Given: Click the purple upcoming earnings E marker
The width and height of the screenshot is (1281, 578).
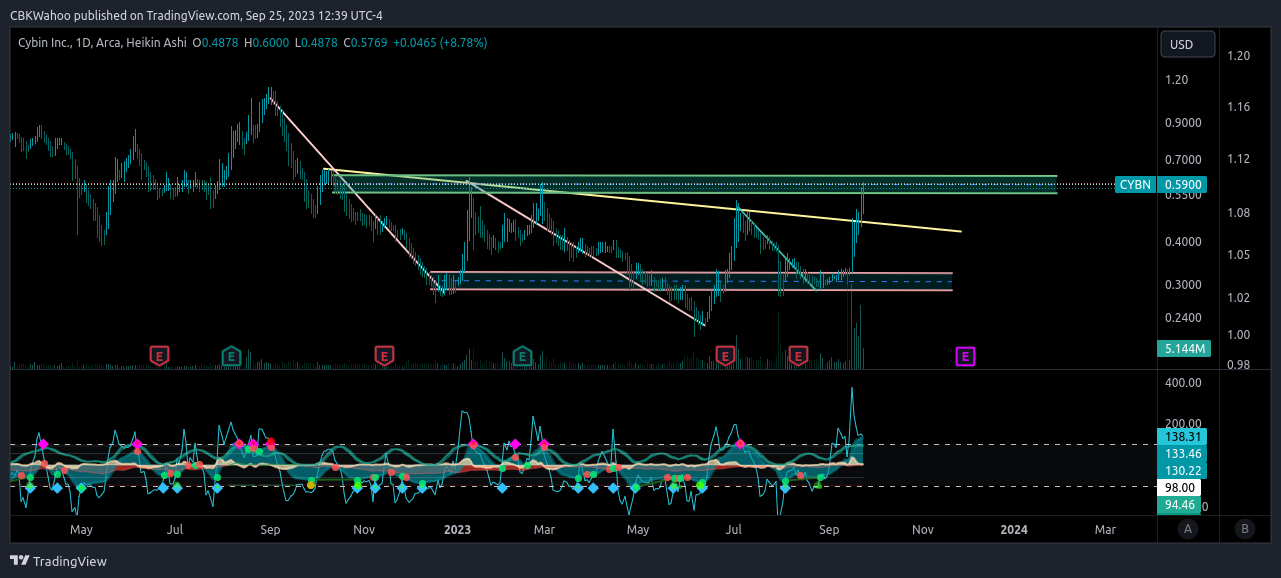Looking at the screenshot, I should tap(965, 355).
